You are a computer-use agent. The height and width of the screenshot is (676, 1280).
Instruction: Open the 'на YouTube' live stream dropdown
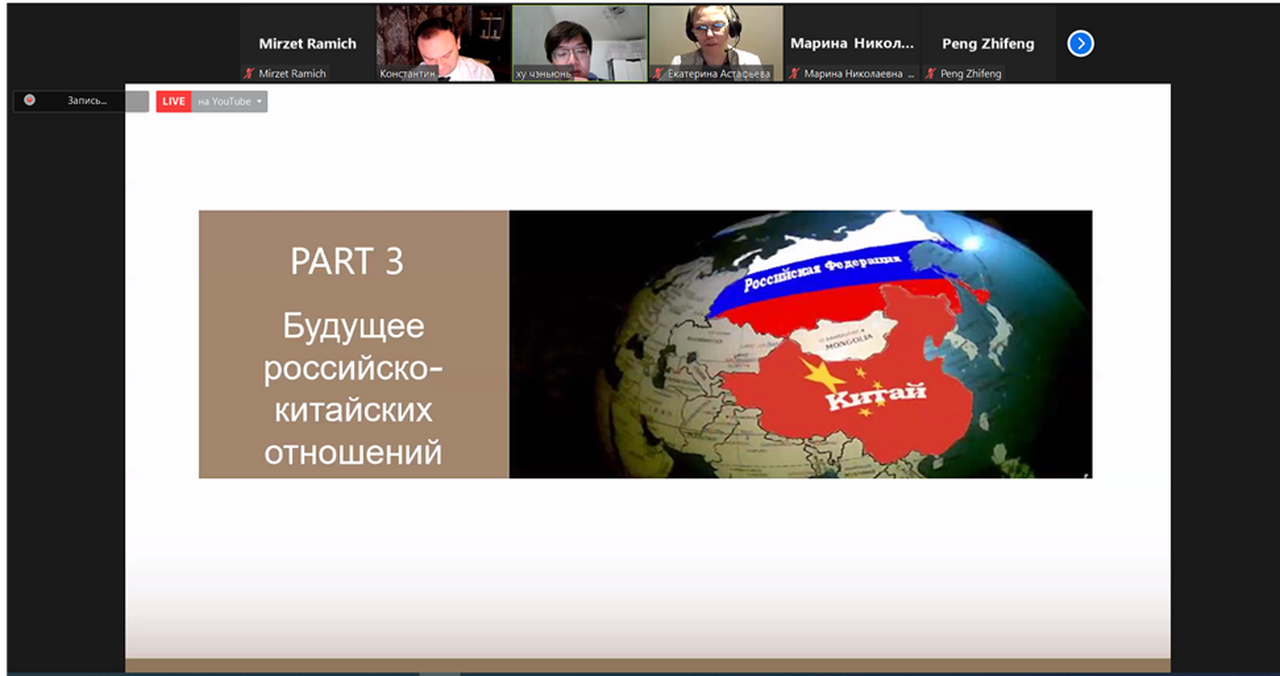coord(230,101)
